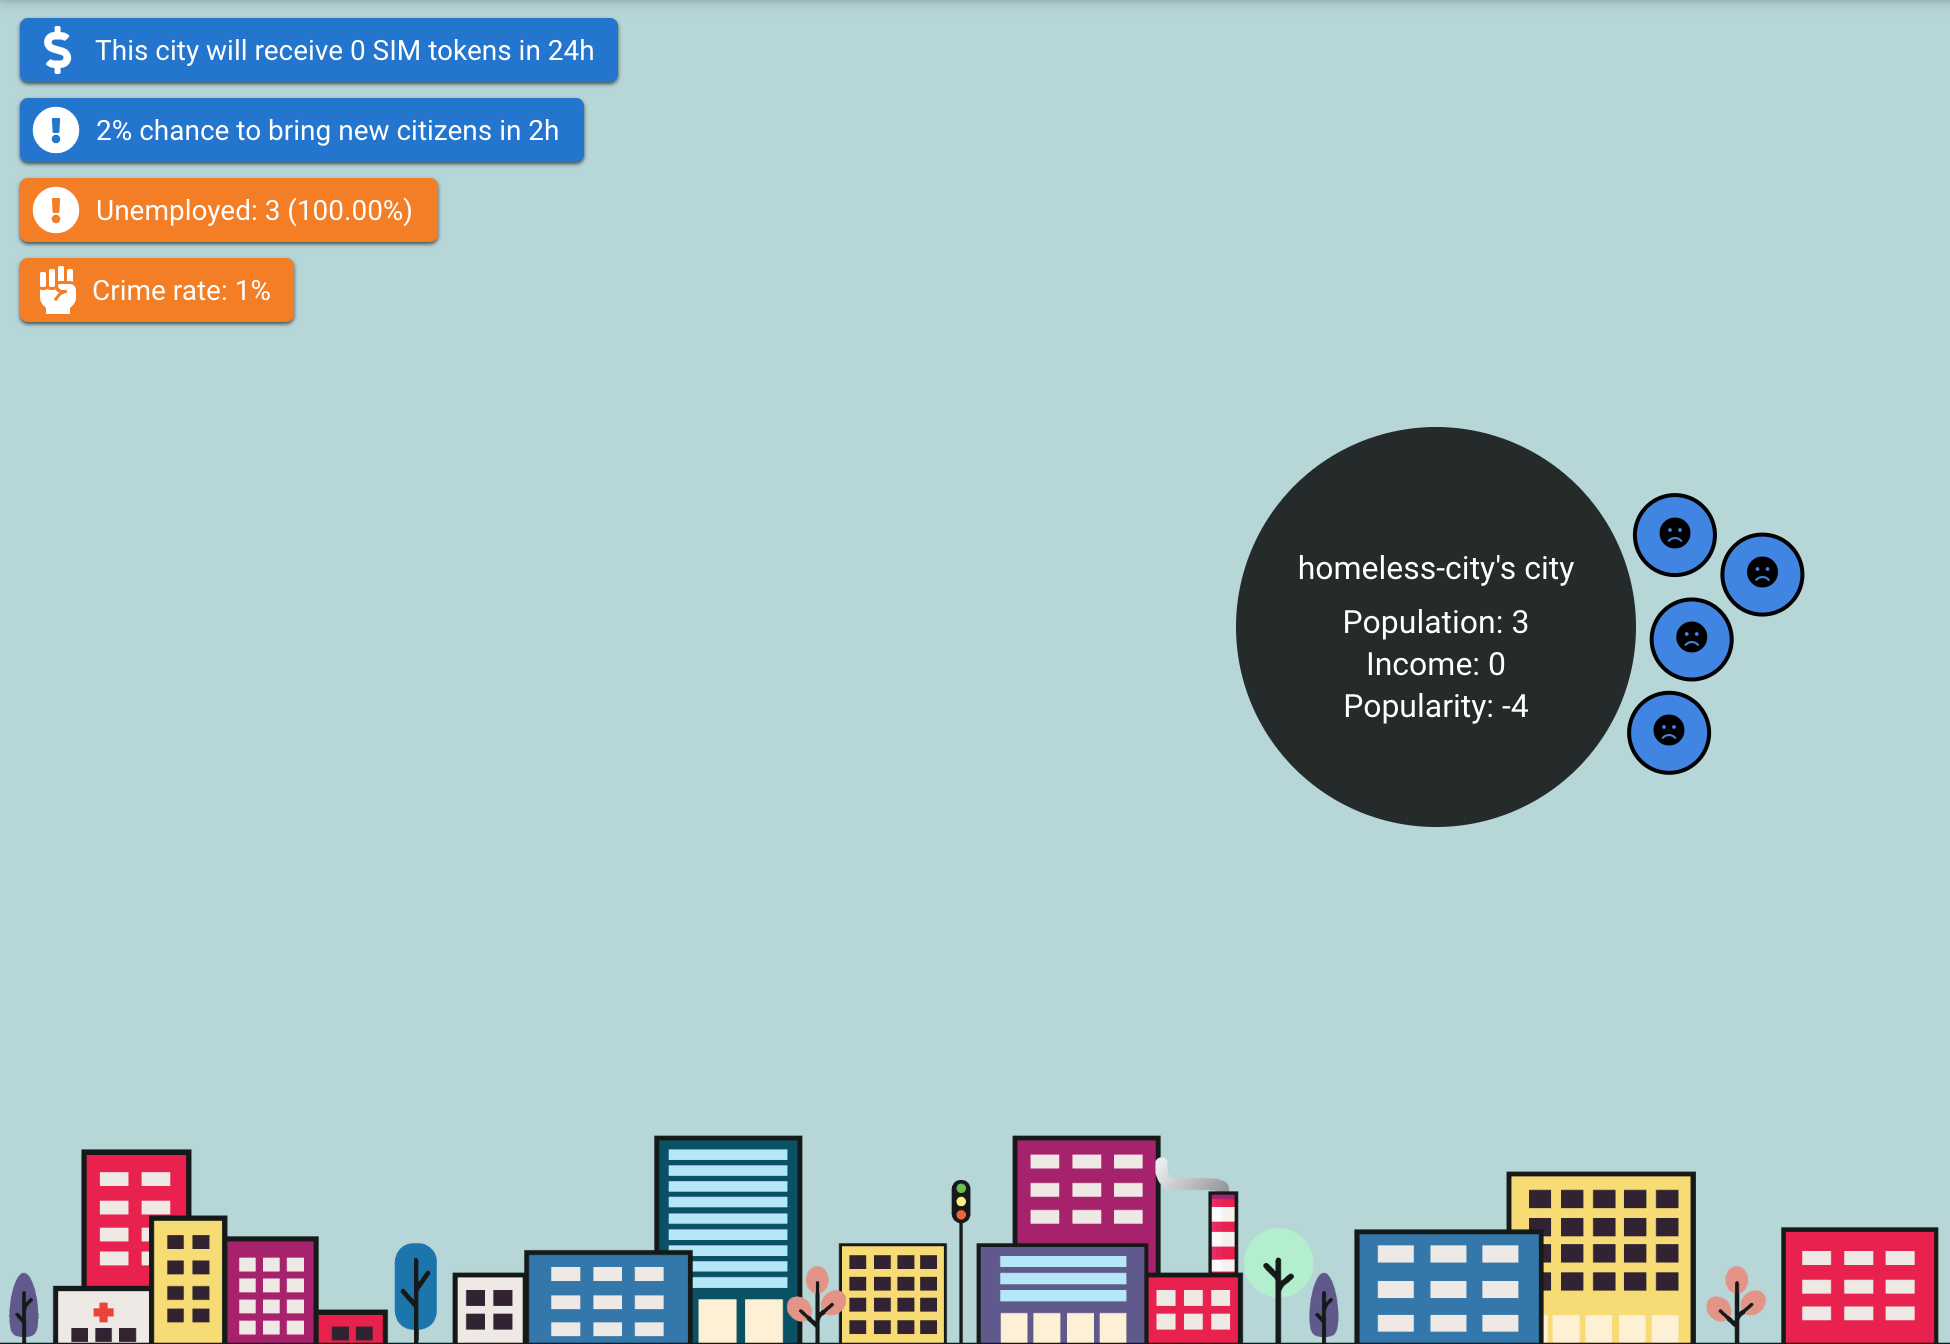Click the orange unemployment exclamation icon
This screenshot has height=1344, width=1950.
(56, 210)
